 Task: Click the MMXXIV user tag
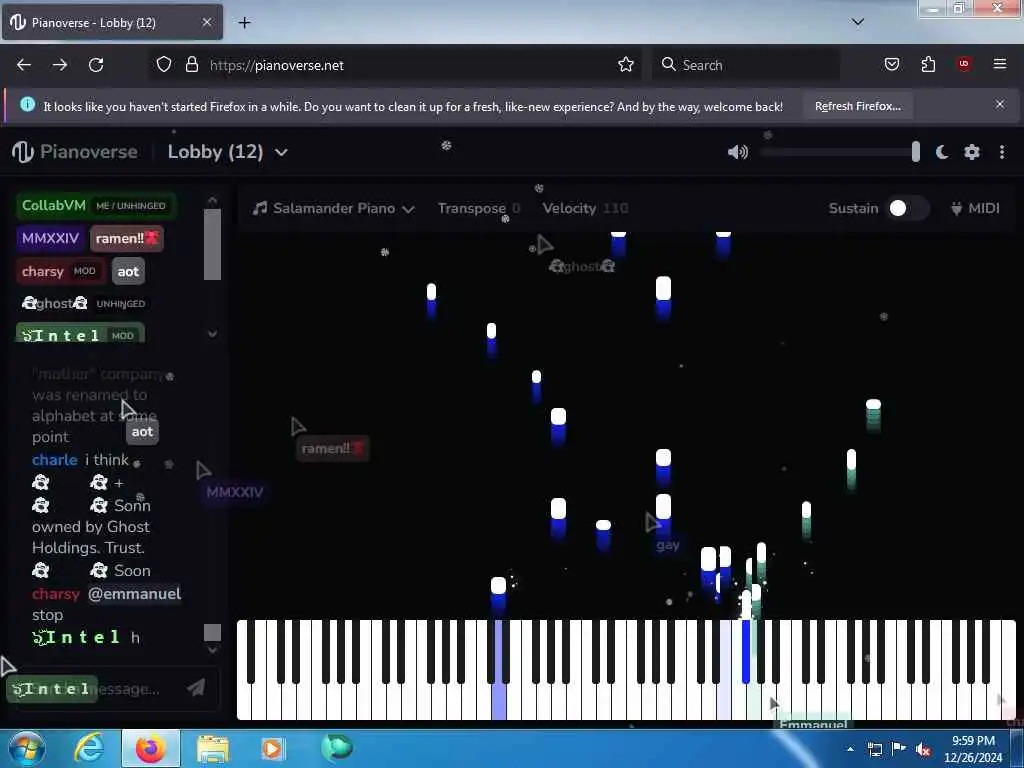click(x=50, y=238)
